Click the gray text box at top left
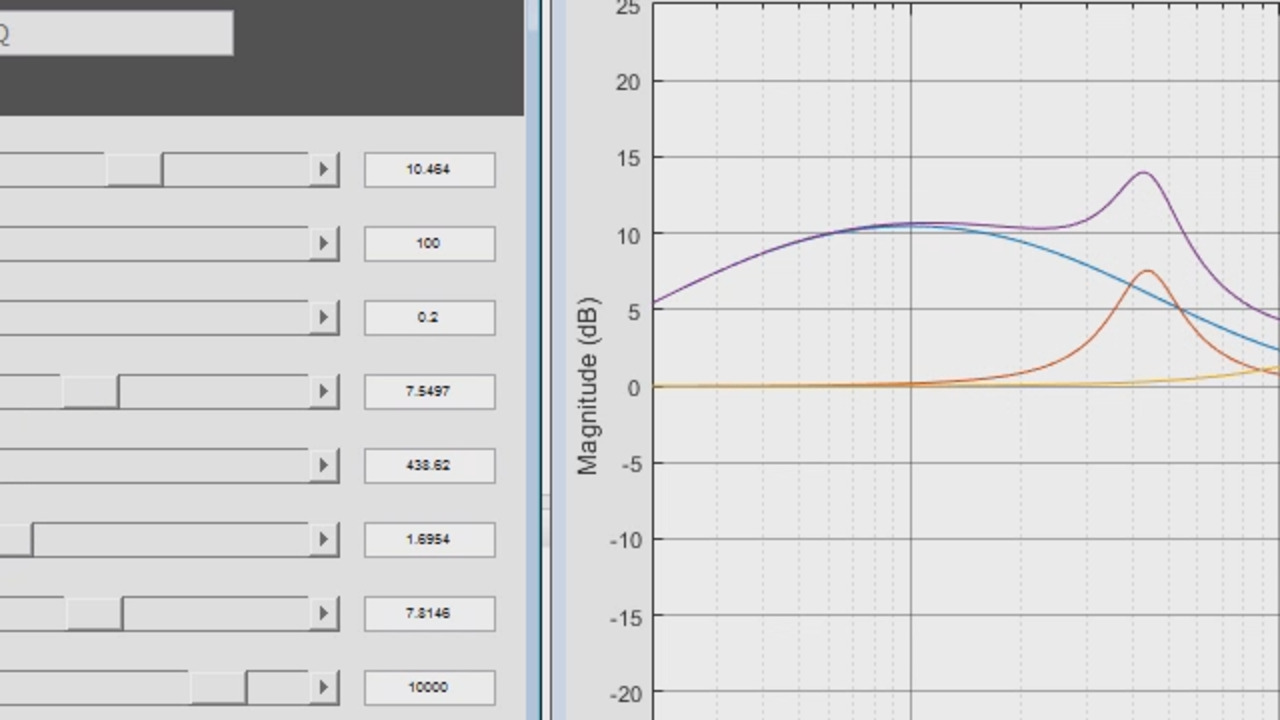Screen dimensions: 1280x720 click(115, 33)
